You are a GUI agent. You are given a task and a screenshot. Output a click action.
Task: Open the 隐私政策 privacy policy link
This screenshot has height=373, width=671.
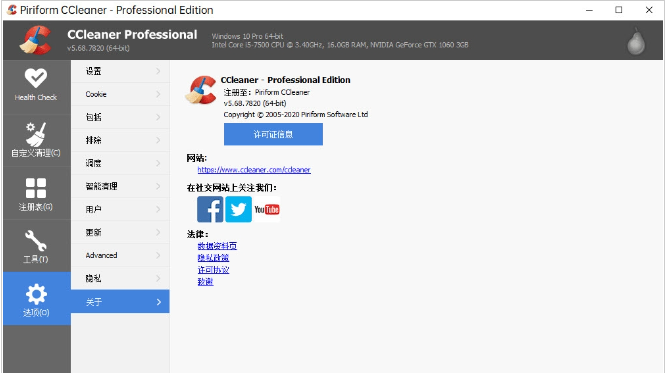(213, 258)
